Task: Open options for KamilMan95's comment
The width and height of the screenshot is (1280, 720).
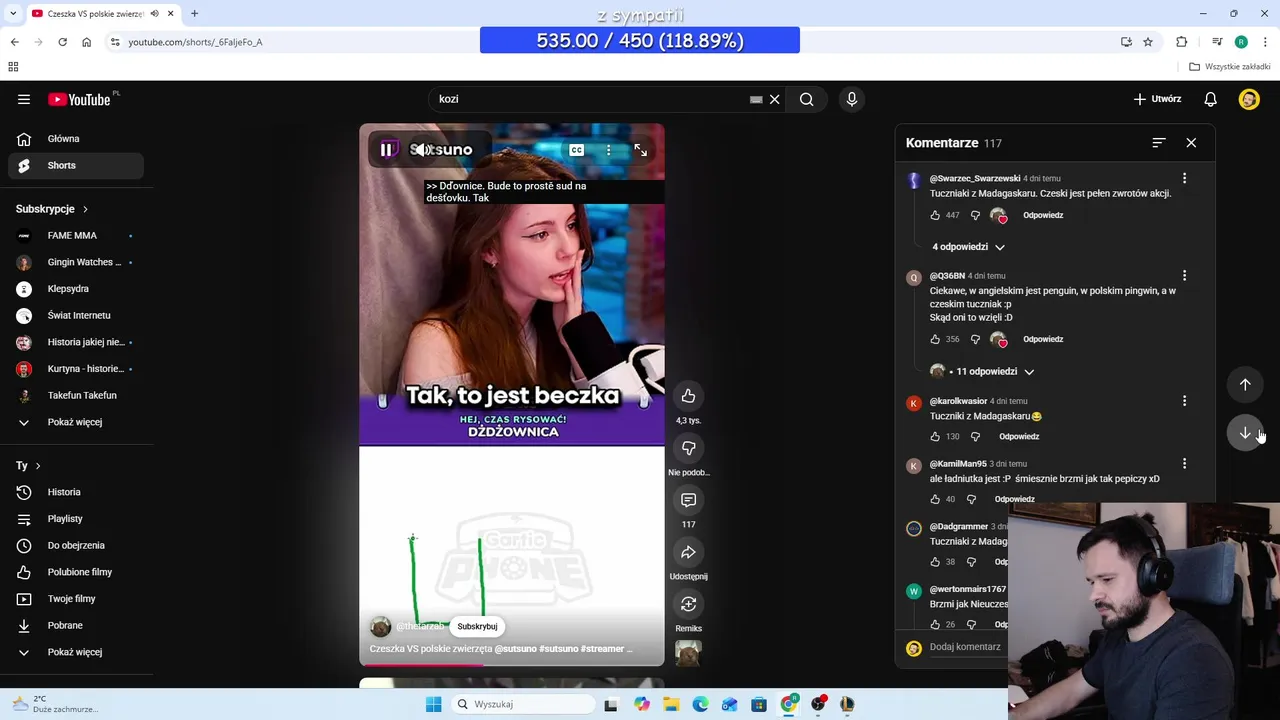Action: (x=1184, y=464)
